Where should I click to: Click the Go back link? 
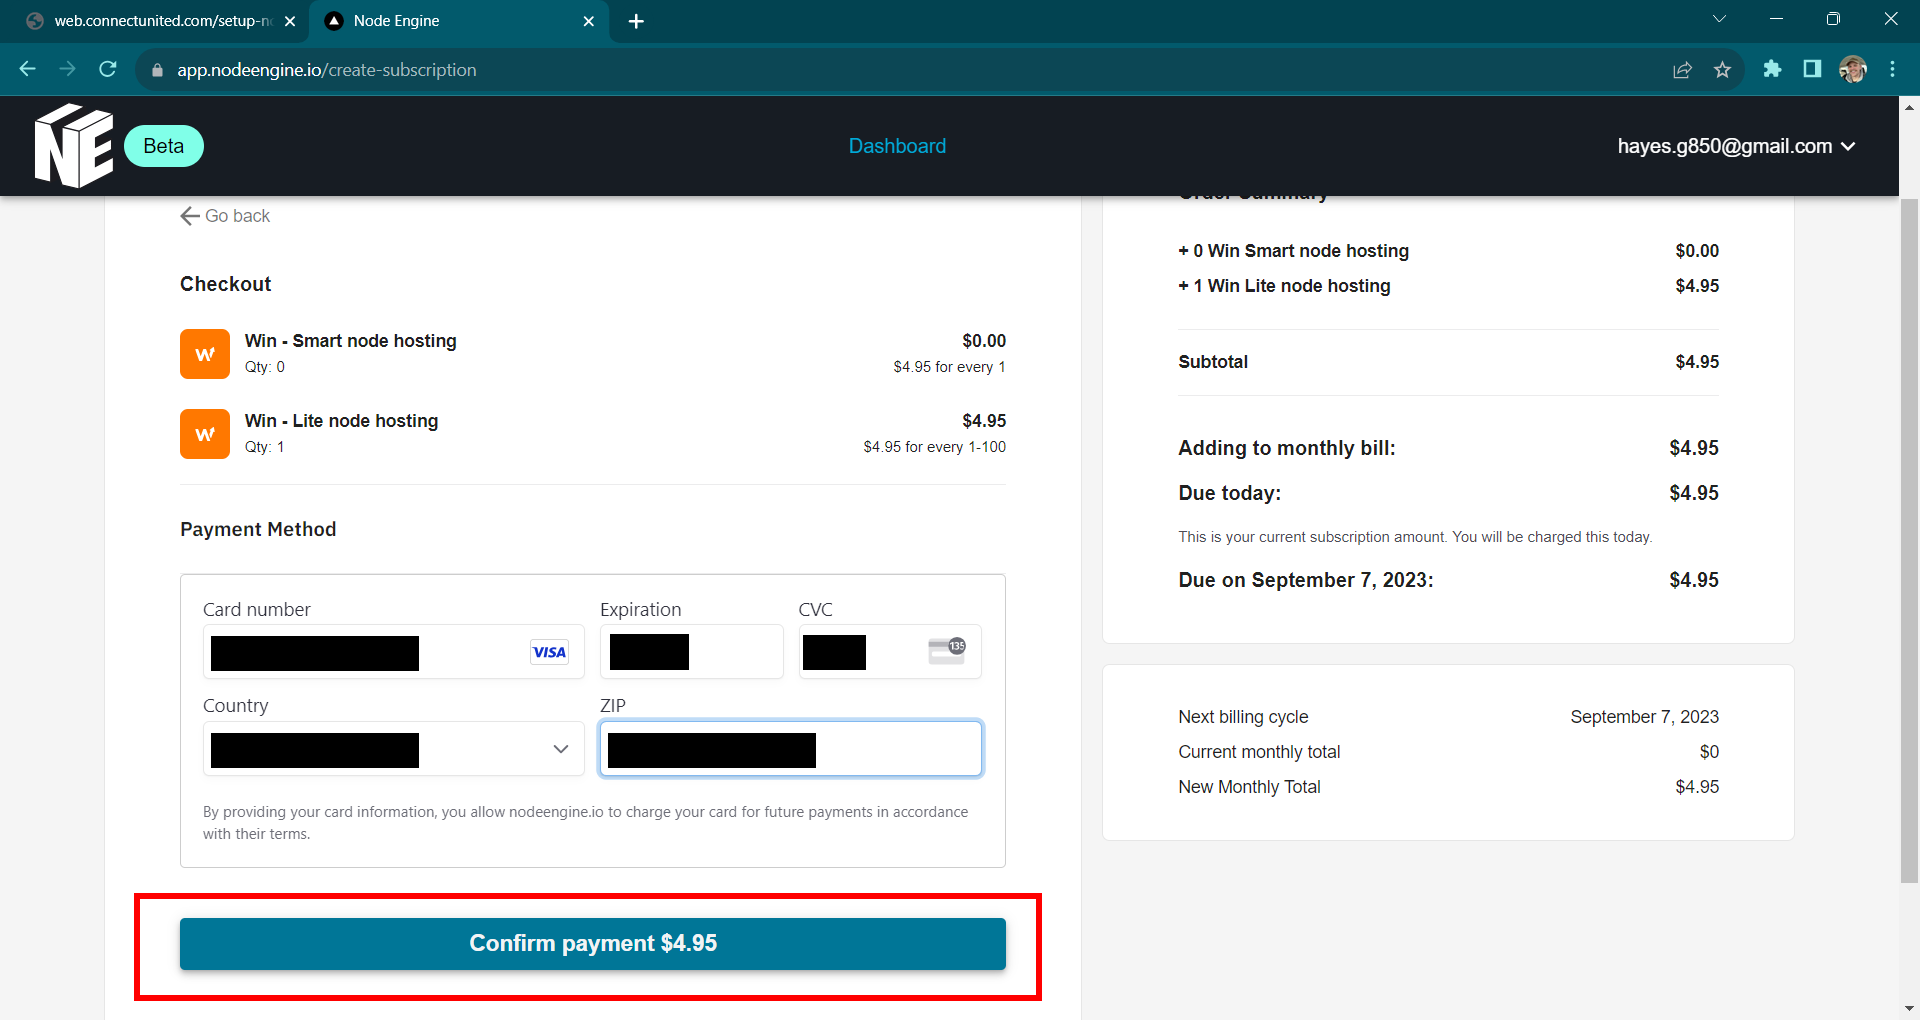(x=225, y=216)
